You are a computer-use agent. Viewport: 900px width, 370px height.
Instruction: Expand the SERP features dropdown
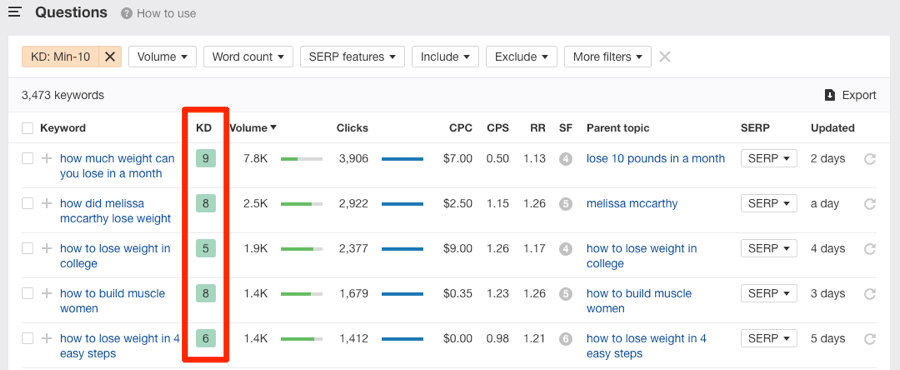[x=352, y=57]
